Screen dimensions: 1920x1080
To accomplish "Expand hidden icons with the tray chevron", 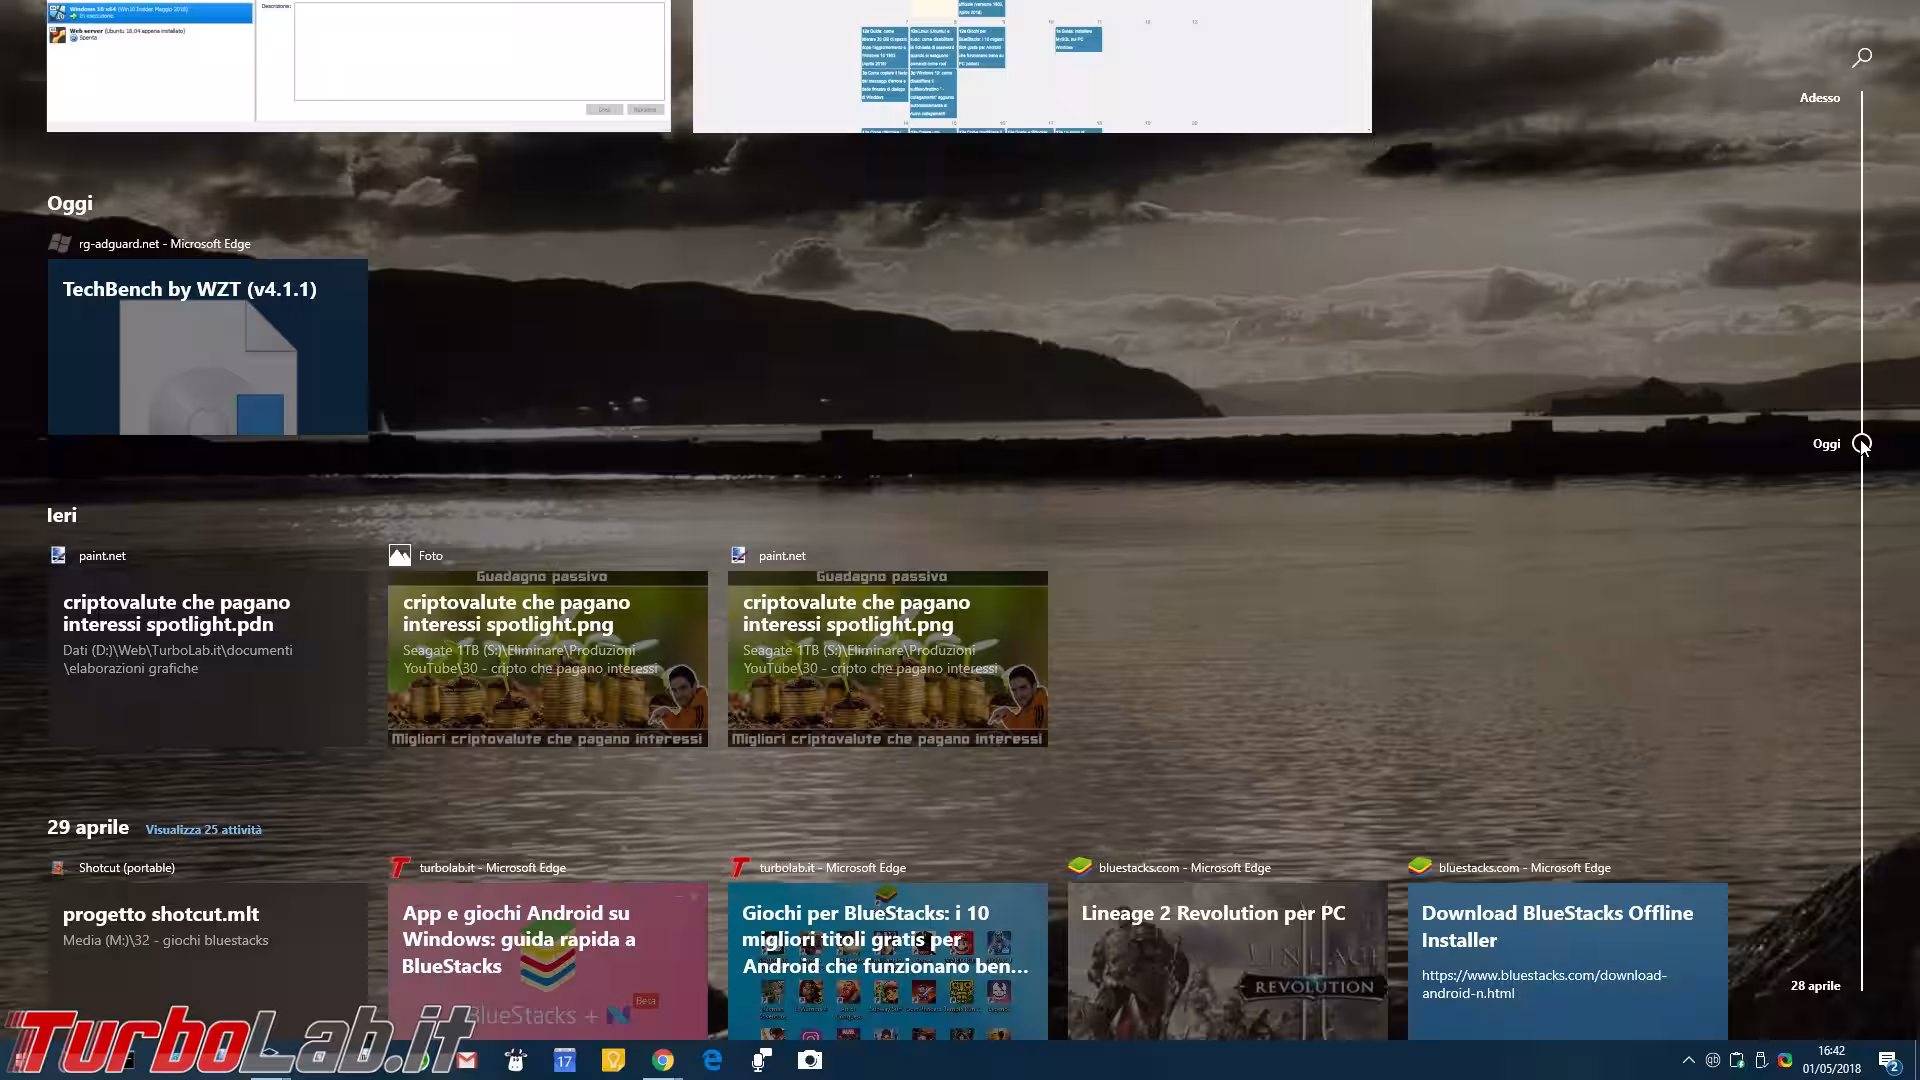I will tap(1688, 1060).
